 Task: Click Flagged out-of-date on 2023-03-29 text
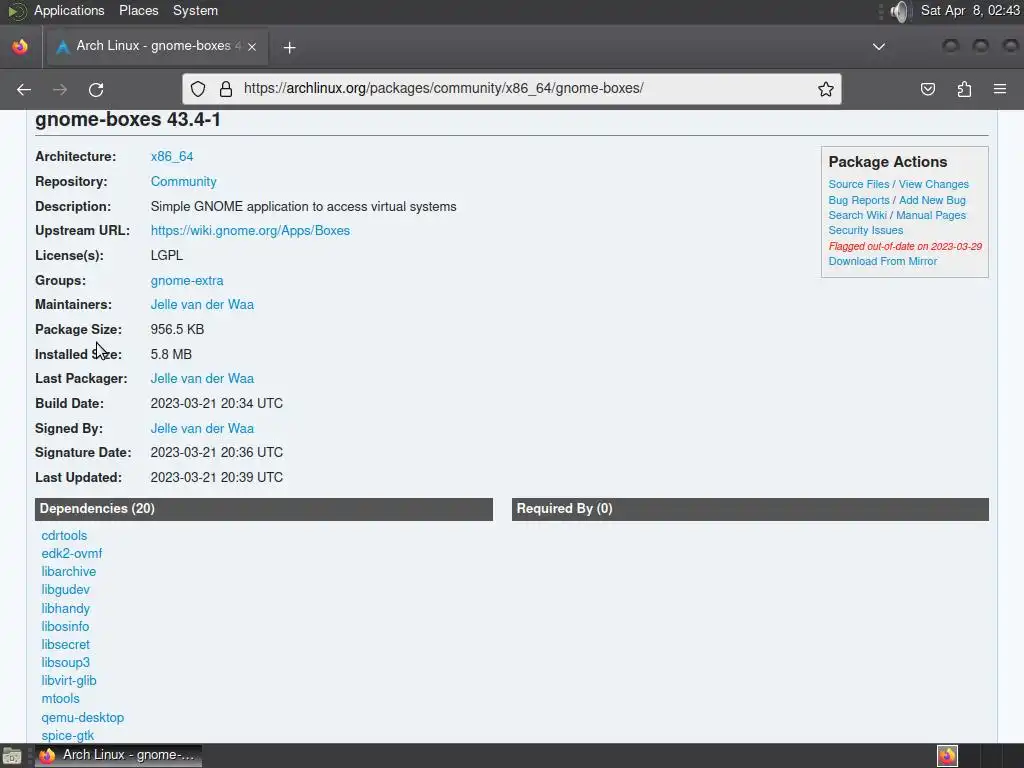(905, 246)
